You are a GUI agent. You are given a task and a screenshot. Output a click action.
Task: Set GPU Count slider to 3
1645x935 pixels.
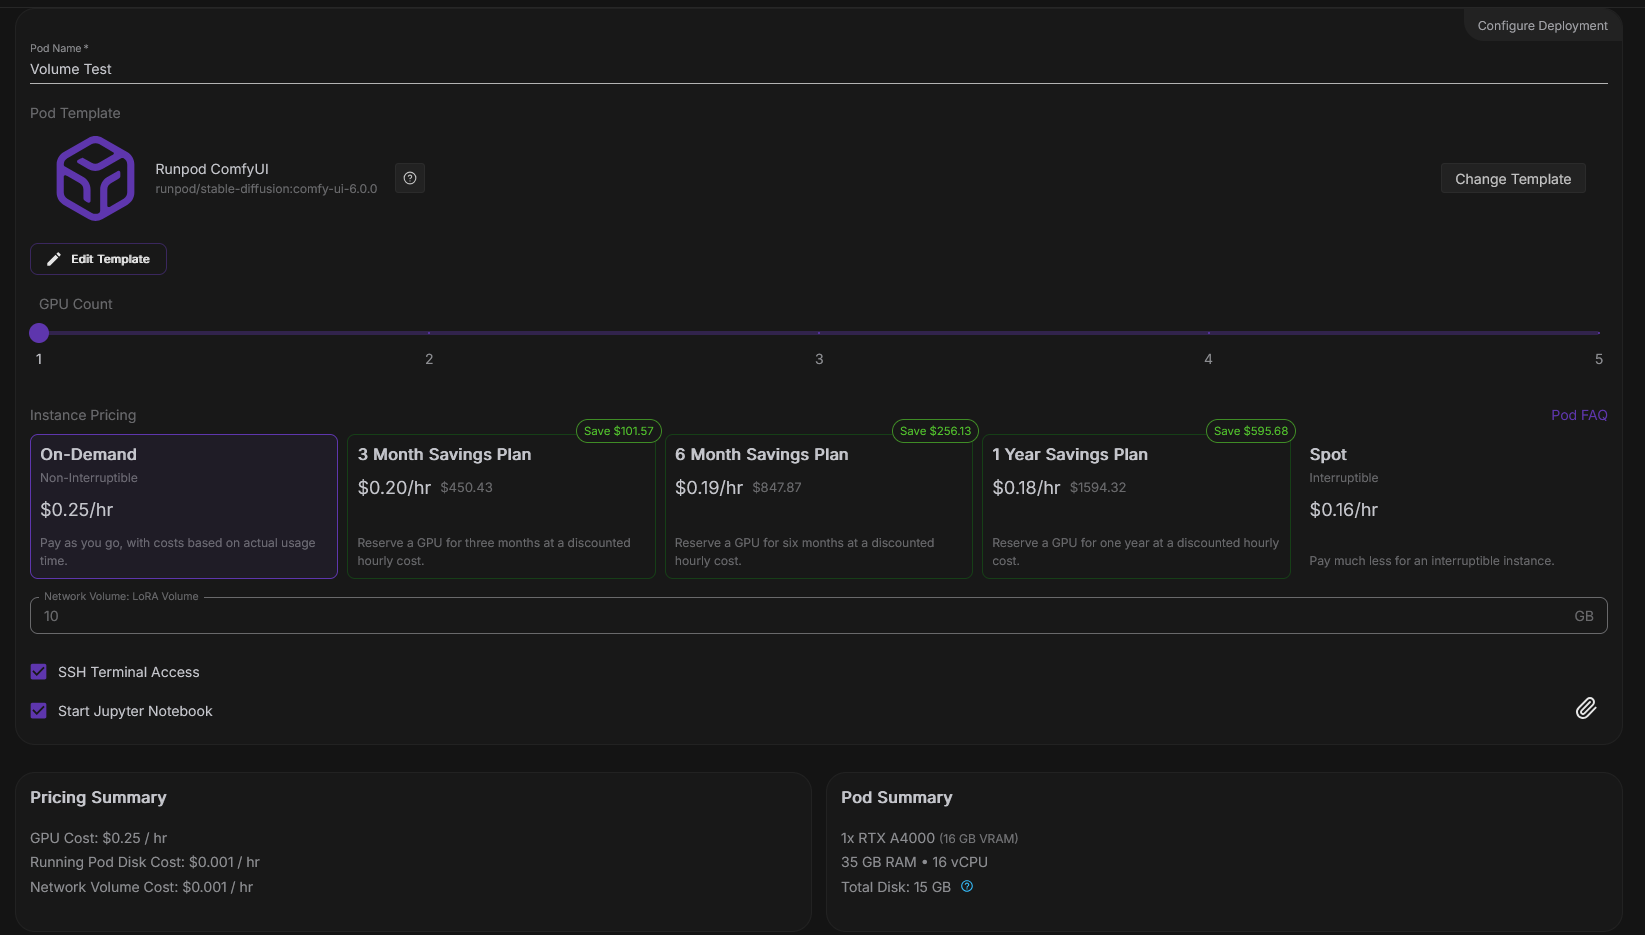pyautogui.click(x=819, y=333)
